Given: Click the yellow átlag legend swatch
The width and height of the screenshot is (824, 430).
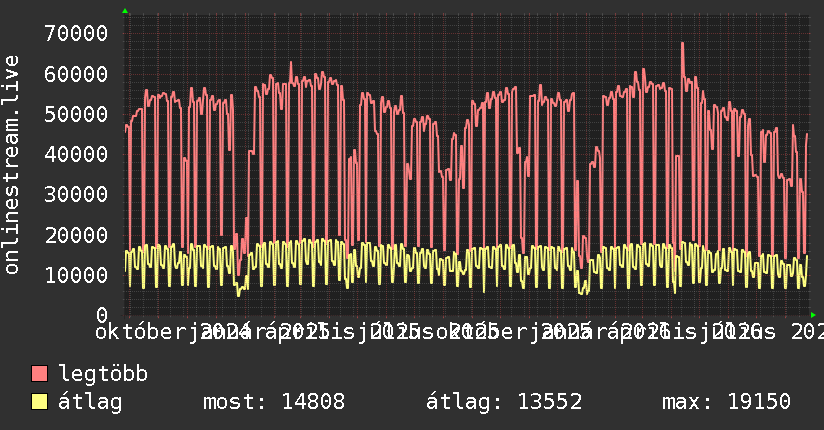Looking at the screenshot, I should pos(39,401).
